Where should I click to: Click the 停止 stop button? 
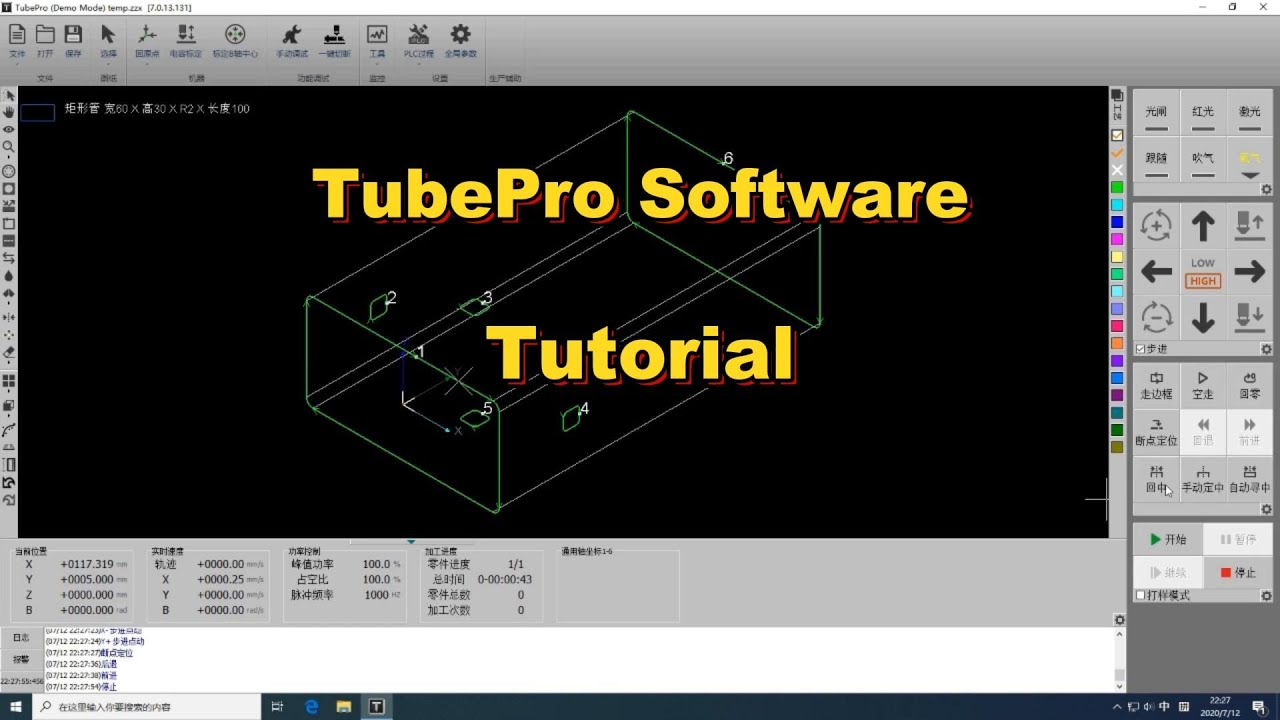tap(1236, 573)
